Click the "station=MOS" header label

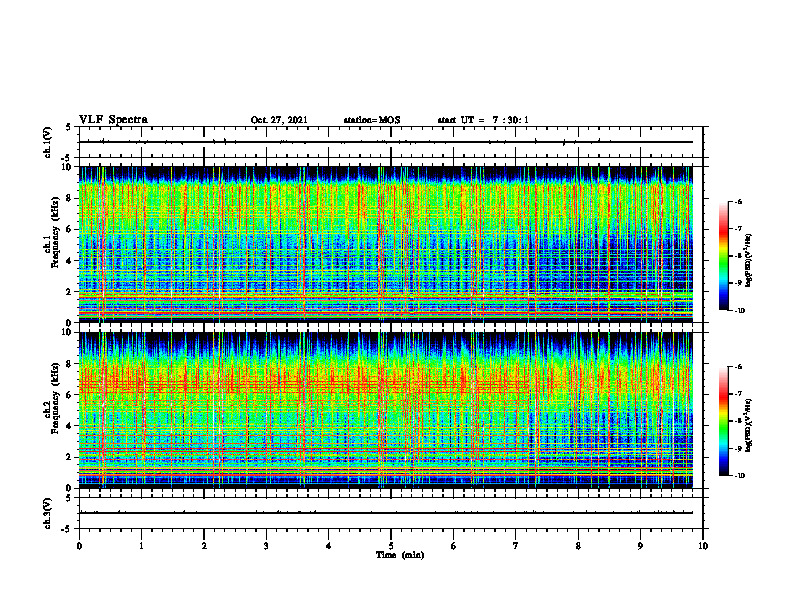coord(372,120)
